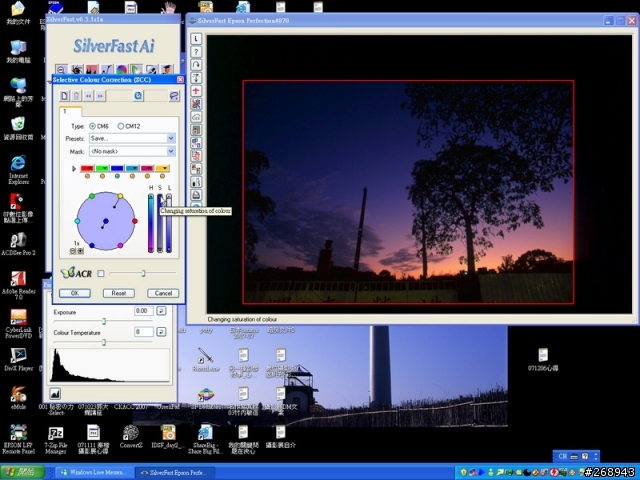Image resolution: width=640 pixels, height=480 pixels.
Task: Click the ACR horizontal slider handle
Action: (143, 273)
